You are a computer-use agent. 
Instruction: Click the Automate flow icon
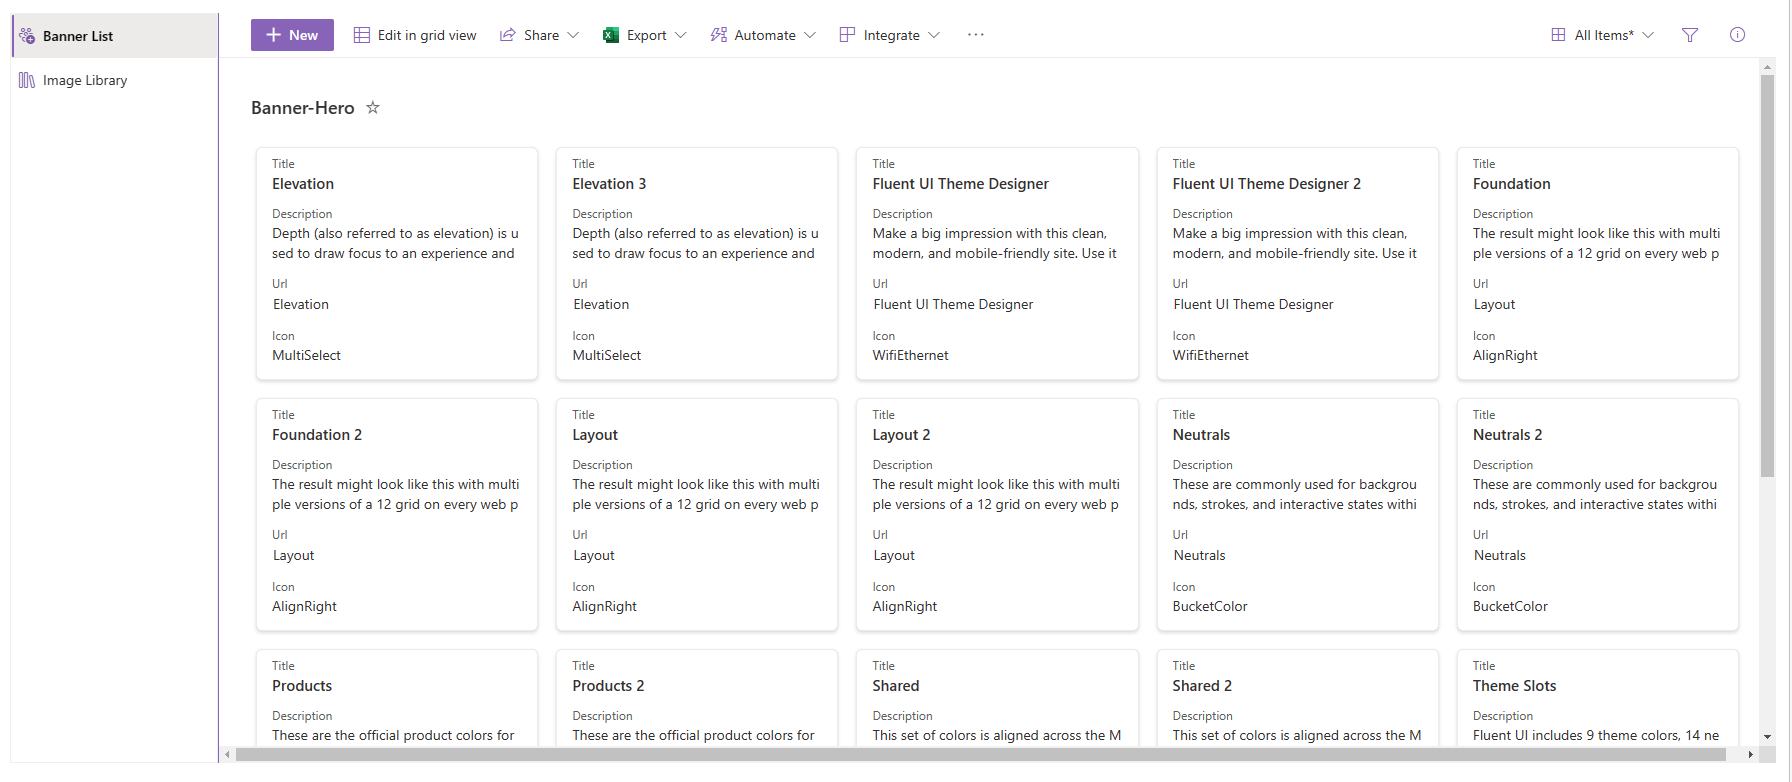pyautogui.click(x=718, y=35)
